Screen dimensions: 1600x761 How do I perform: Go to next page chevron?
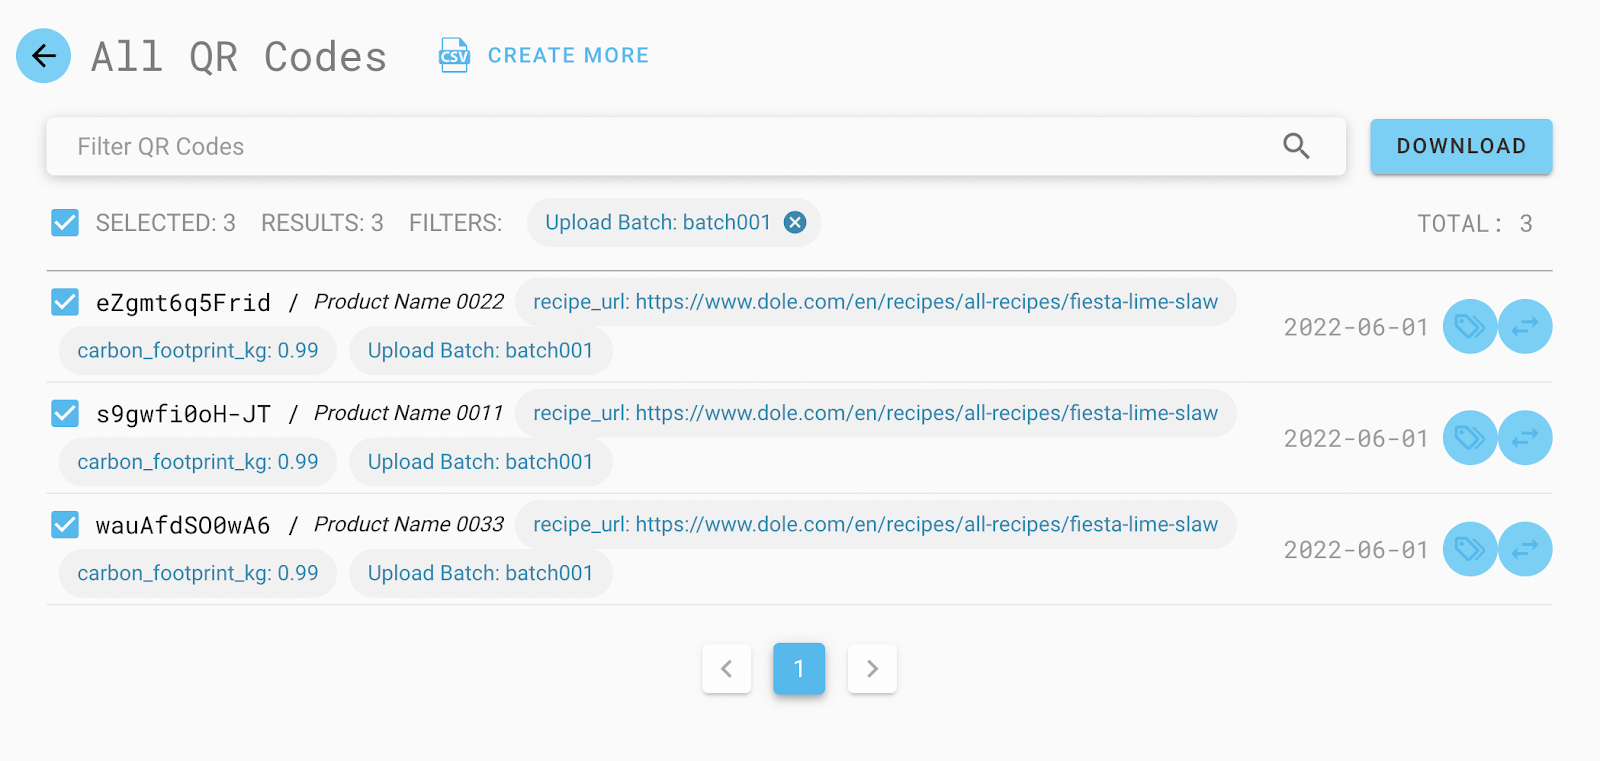click(x=872, y=669)
